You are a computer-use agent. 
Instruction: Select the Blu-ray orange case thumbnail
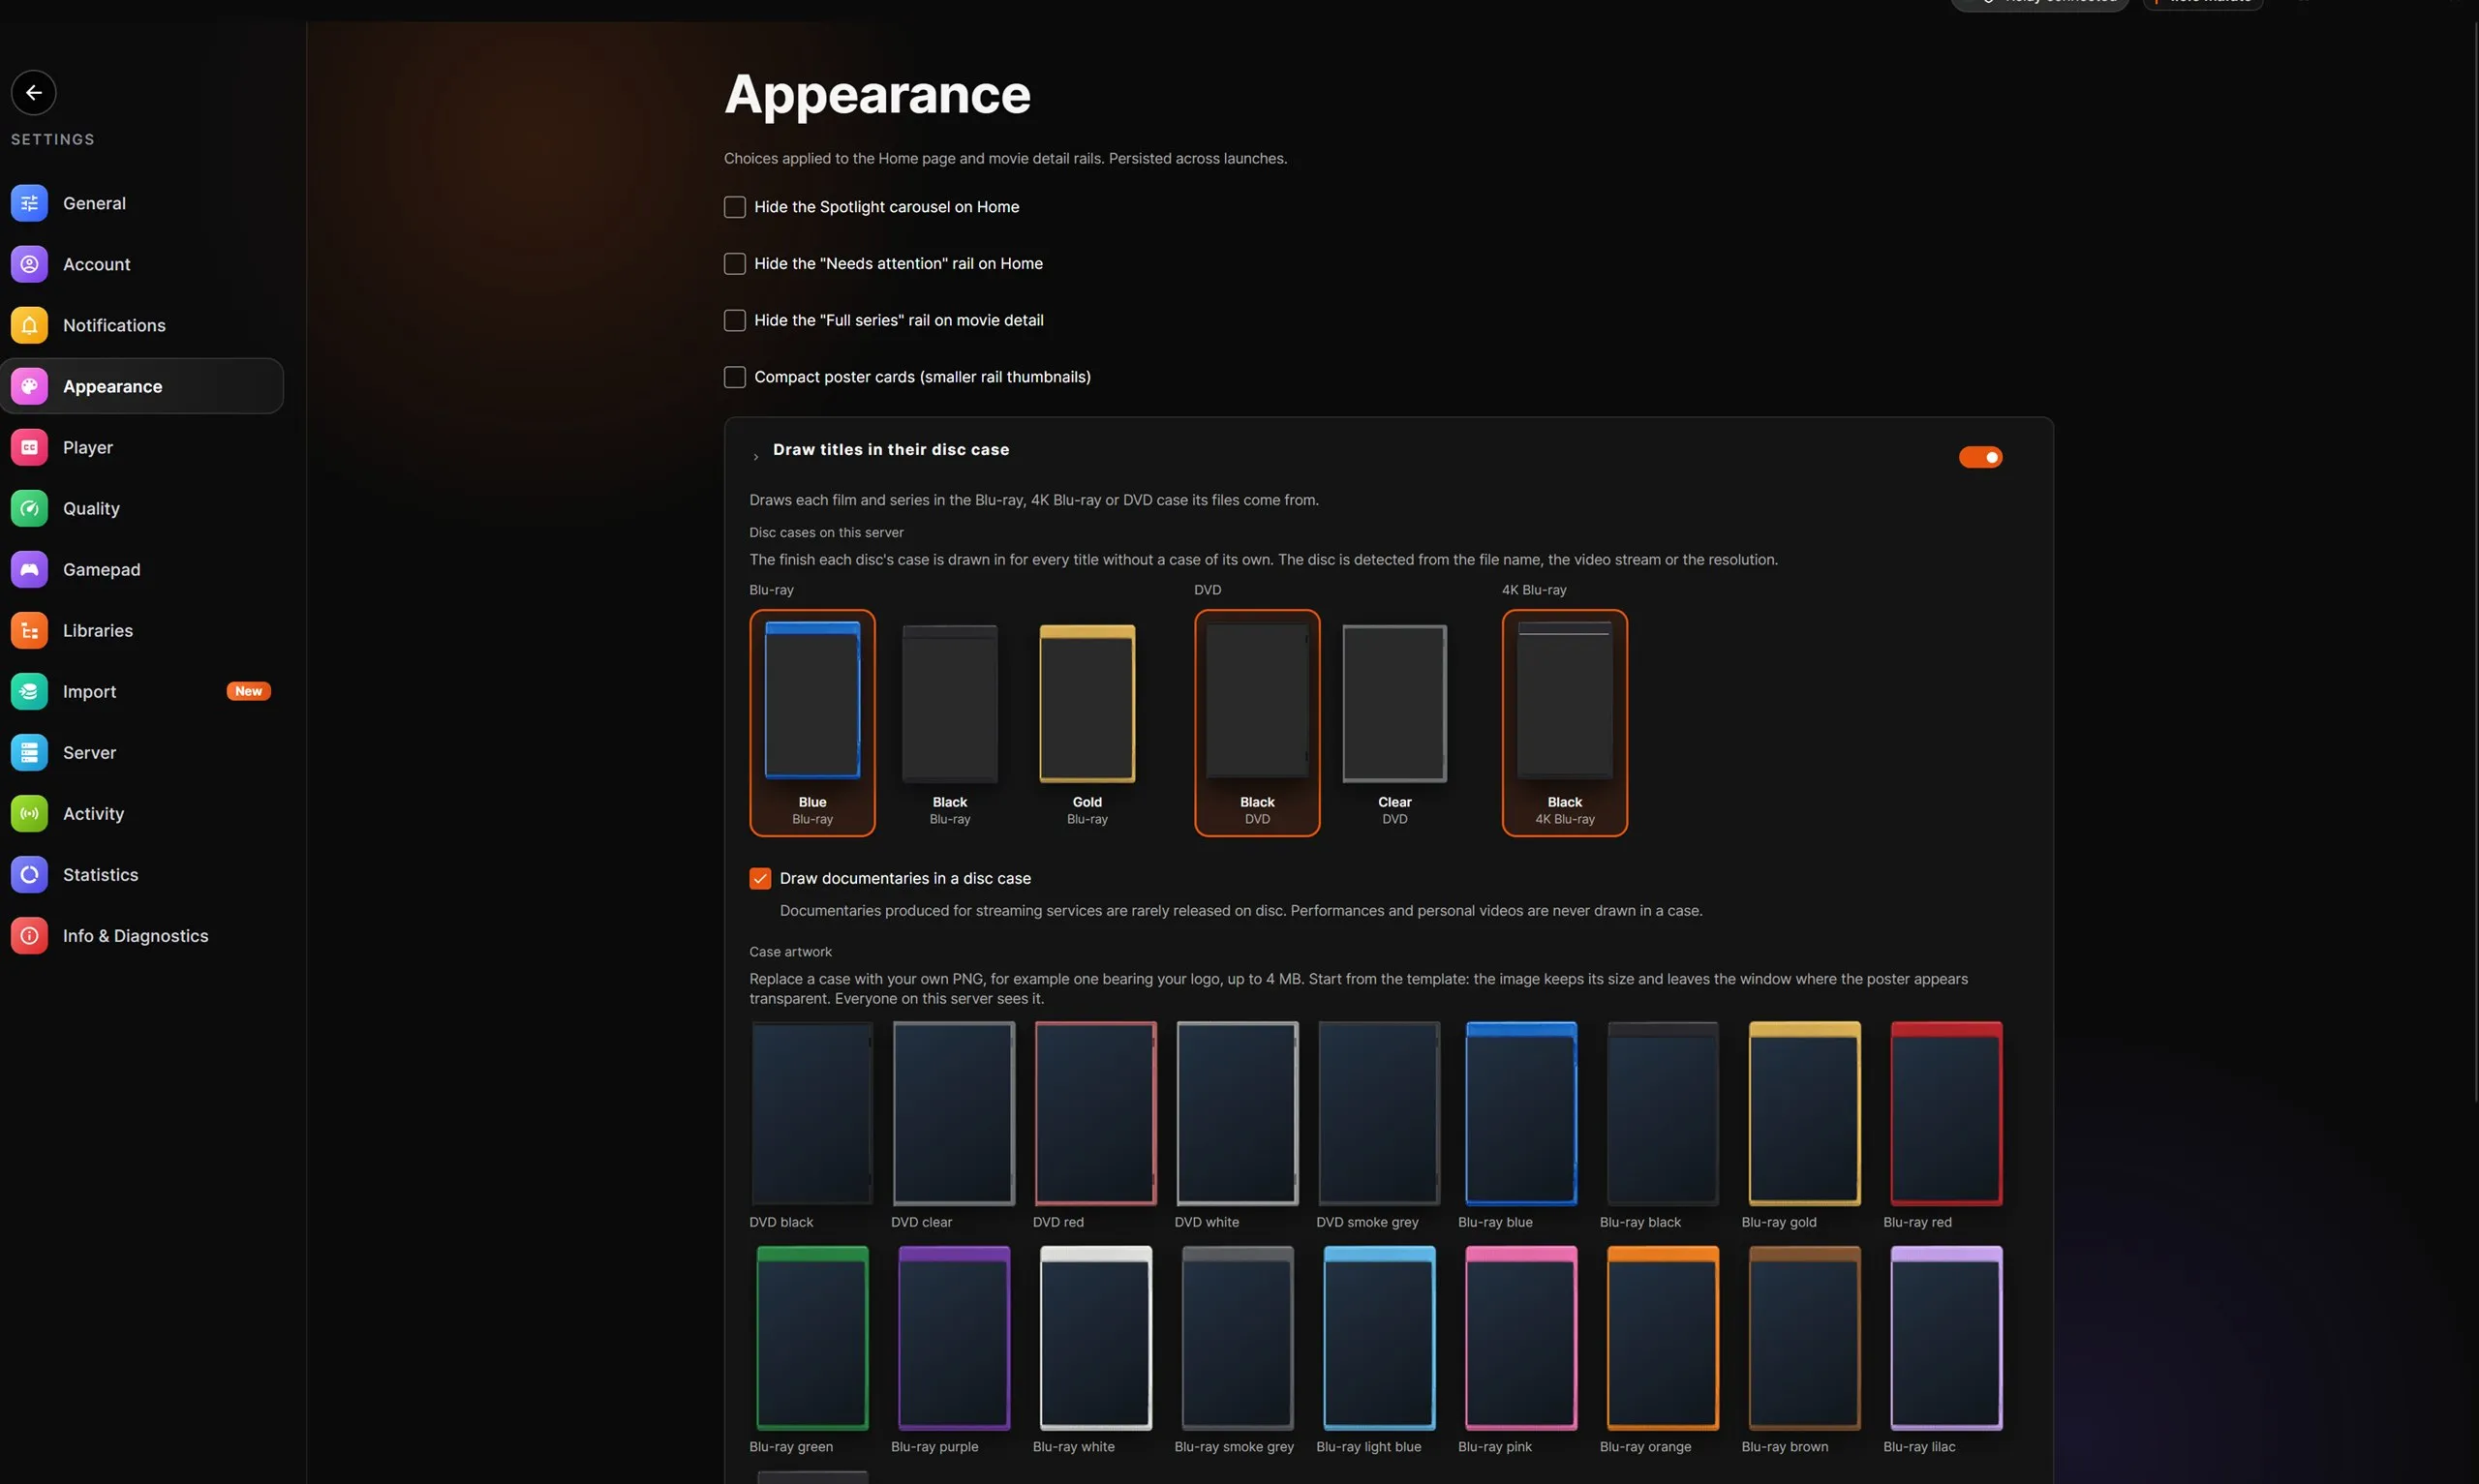click(1662, 1338)
